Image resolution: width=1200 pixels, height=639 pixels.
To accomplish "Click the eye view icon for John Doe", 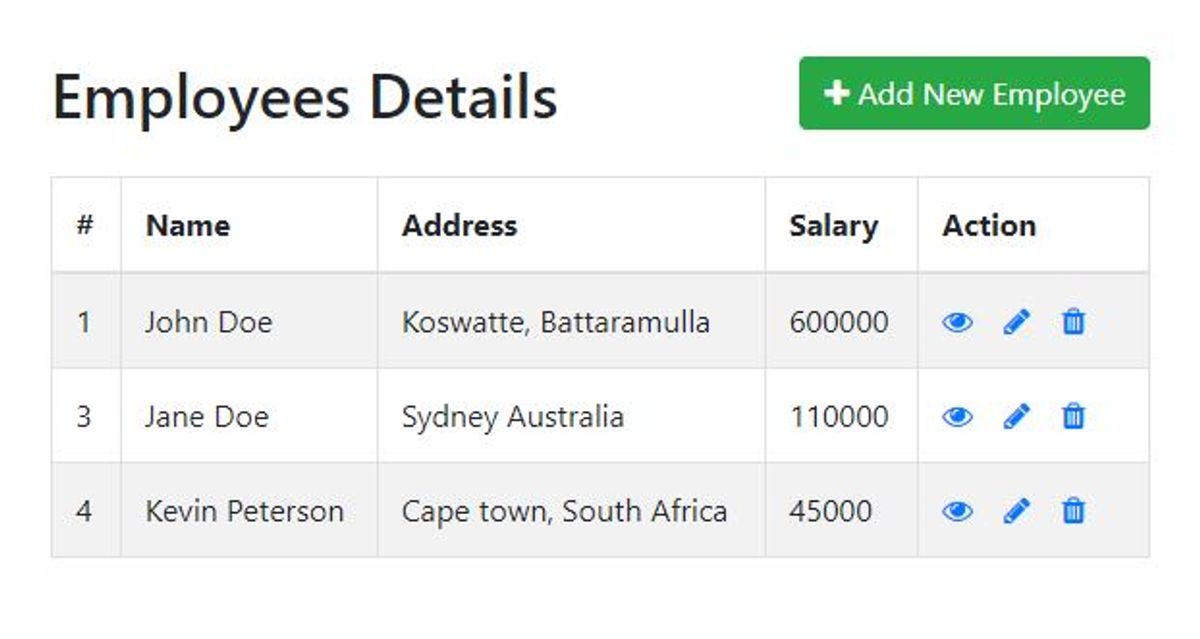I will click(x=957, y=322).
